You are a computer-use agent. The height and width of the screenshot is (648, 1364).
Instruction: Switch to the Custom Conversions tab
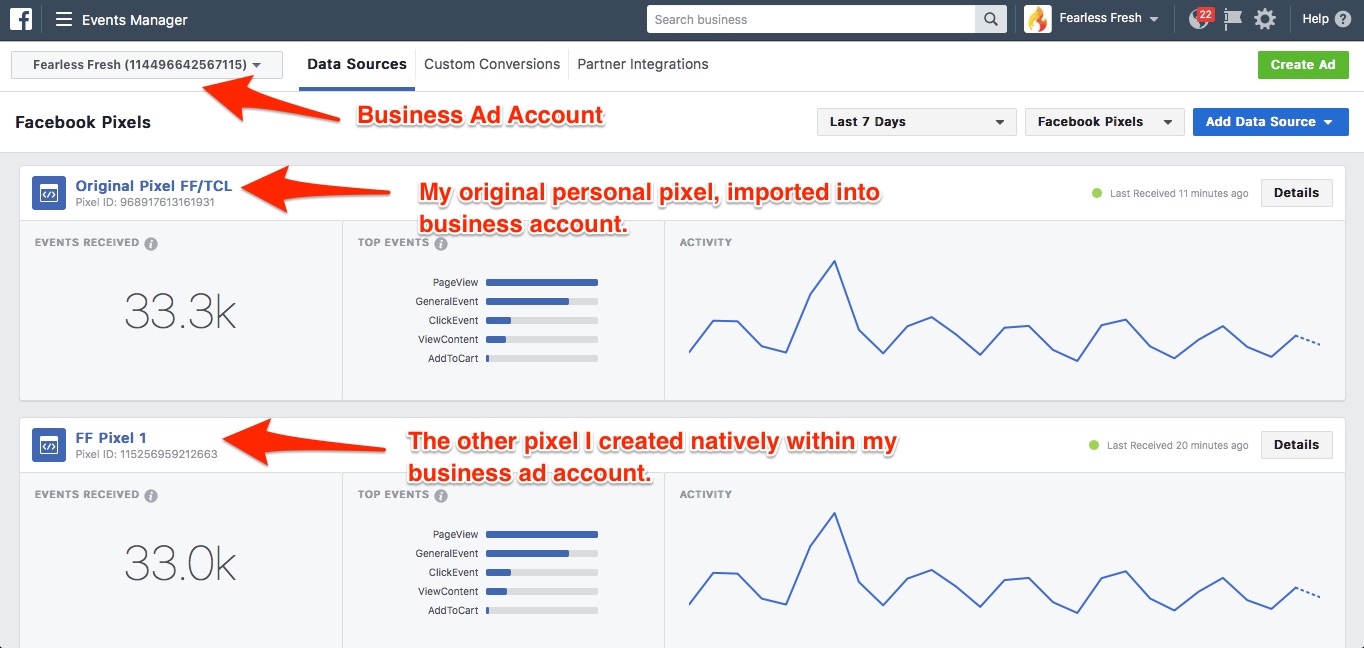pyautogui.click(x=492, y=64)
